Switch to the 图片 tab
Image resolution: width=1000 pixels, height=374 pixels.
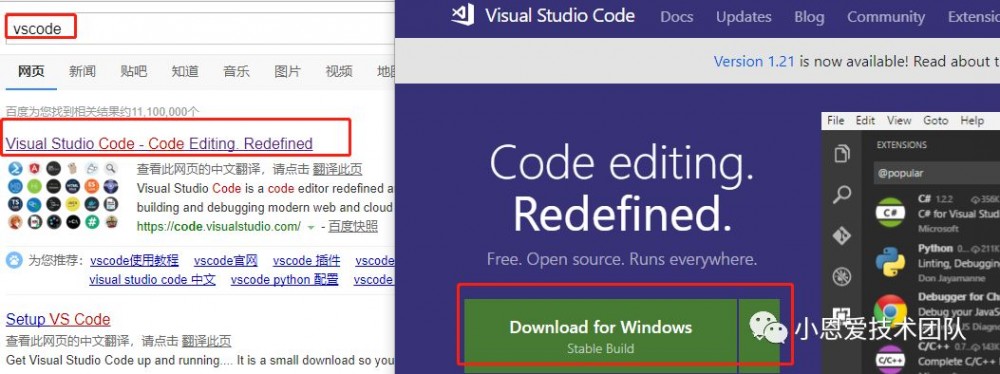287,71
